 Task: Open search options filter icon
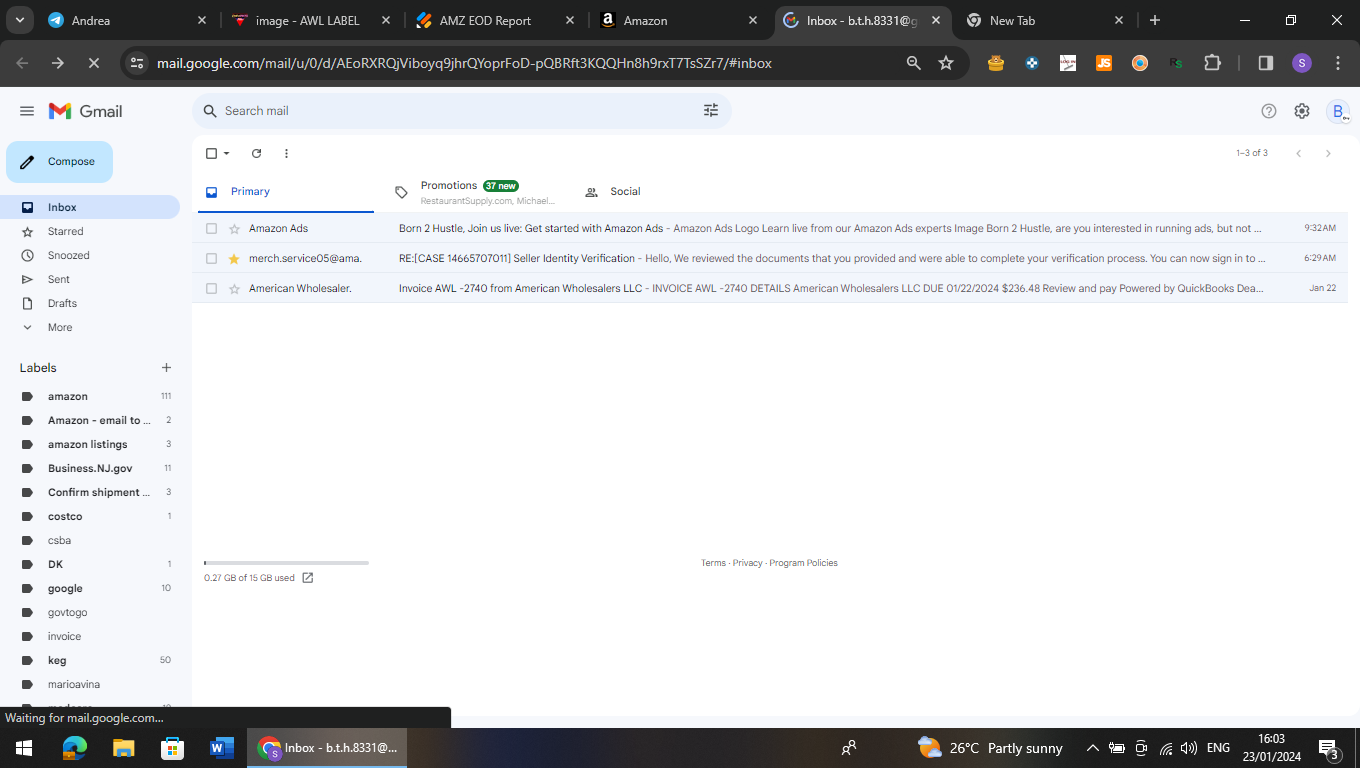[711, 111]
